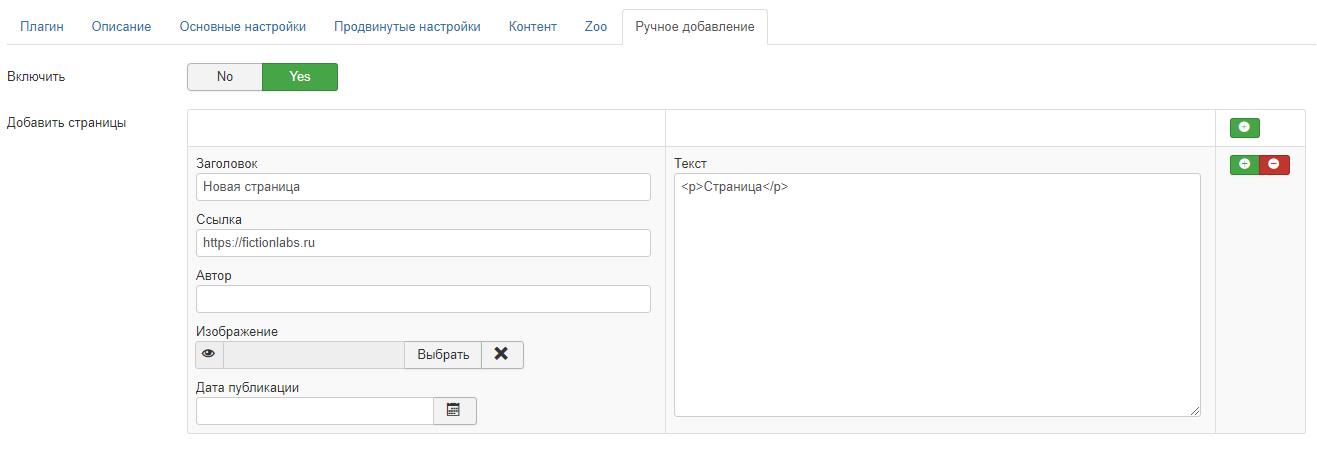Go to Продвинутые настройки tab
Screen dimensions: 1317x473
[x=407, y=27]
